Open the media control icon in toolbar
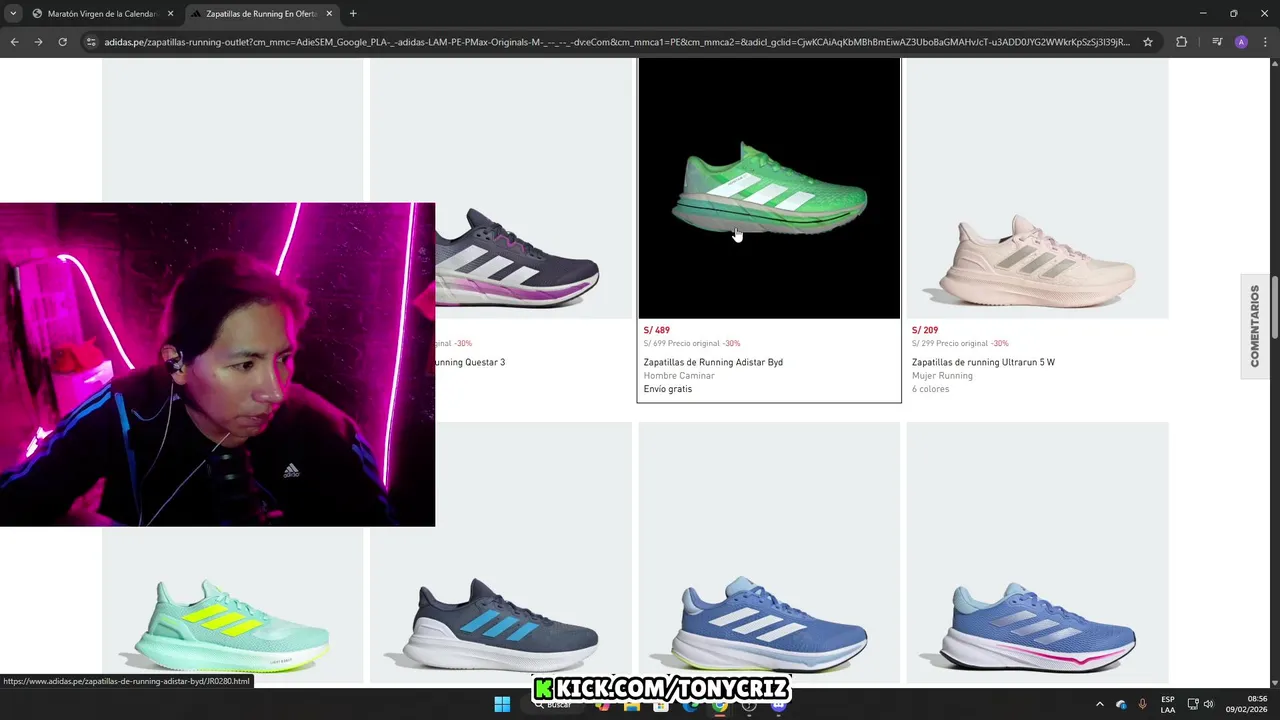 point(1217,42)
